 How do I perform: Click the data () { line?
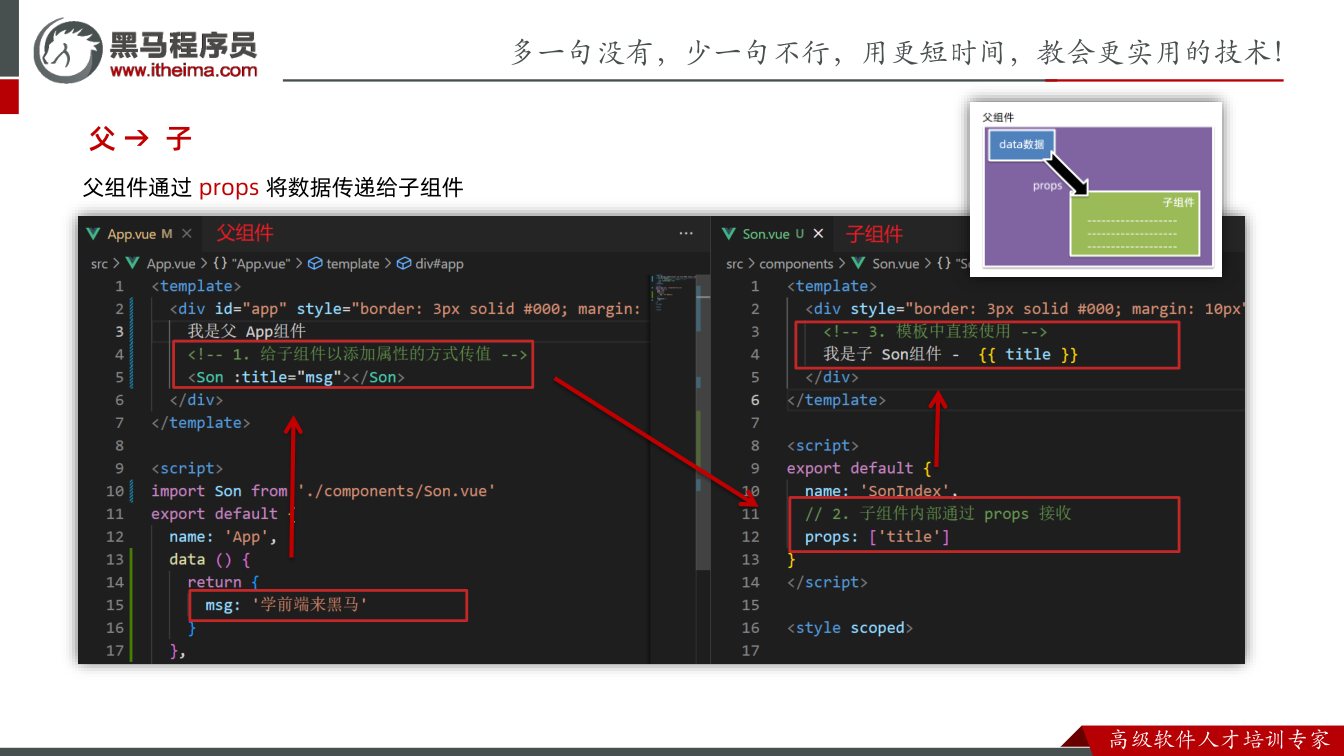209,560
